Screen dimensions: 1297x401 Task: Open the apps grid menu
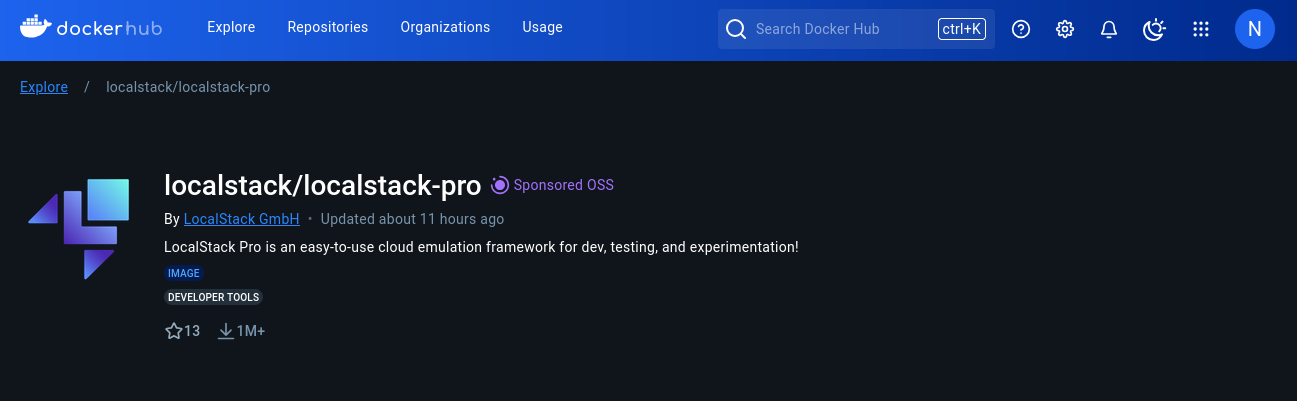tap(1201, 29)
